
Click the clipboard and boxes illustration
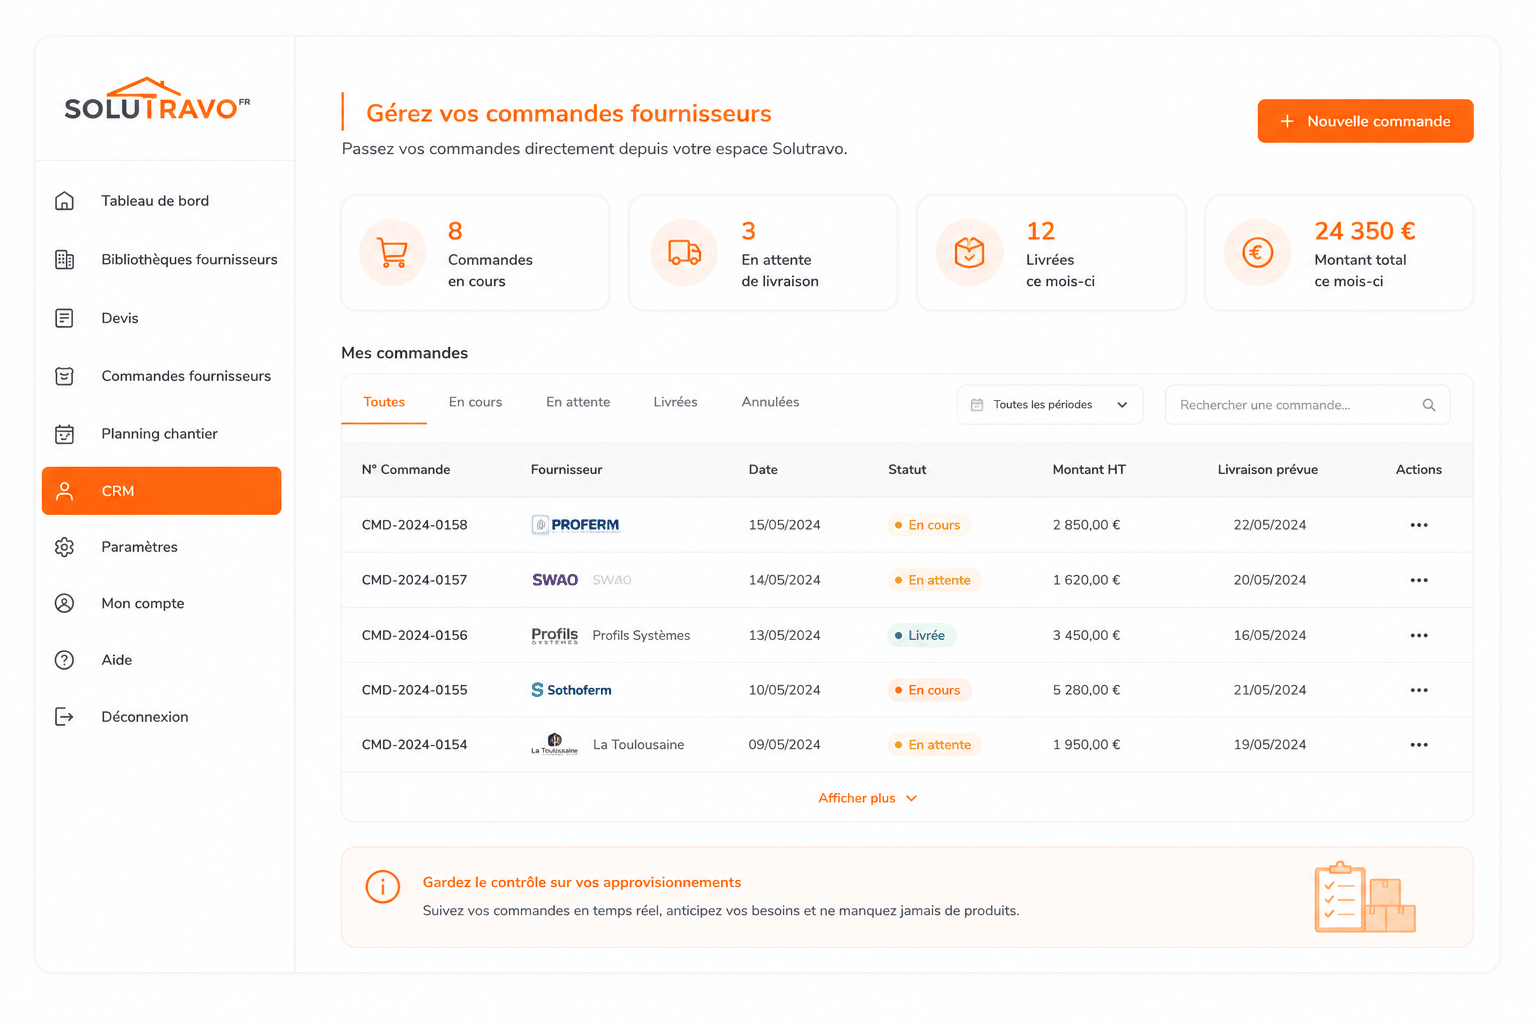[x=1365, y=897]
